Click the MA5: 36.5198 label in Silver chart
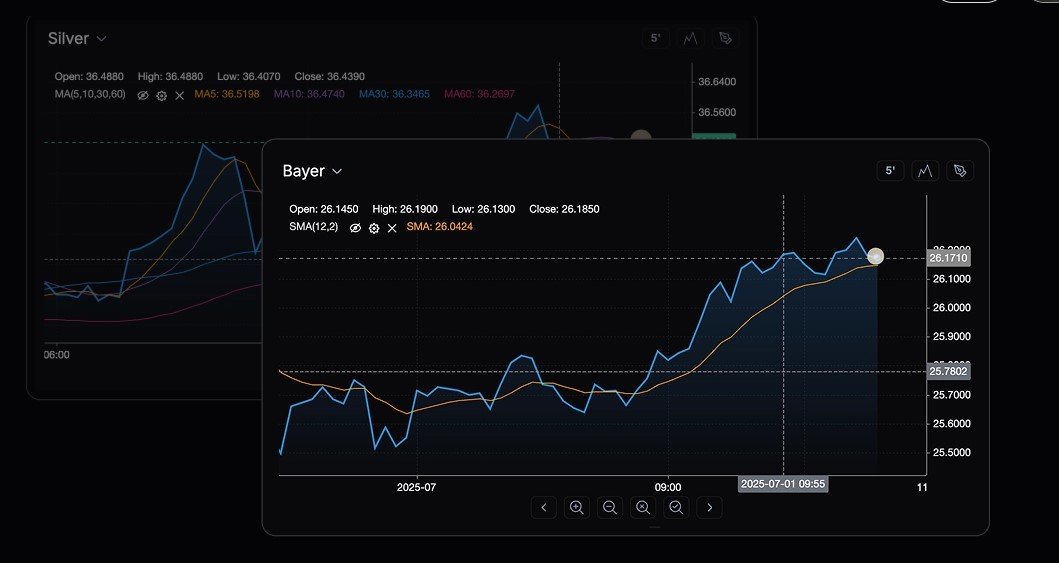The width and height of the screenshot is (1059, 563). 227,94
